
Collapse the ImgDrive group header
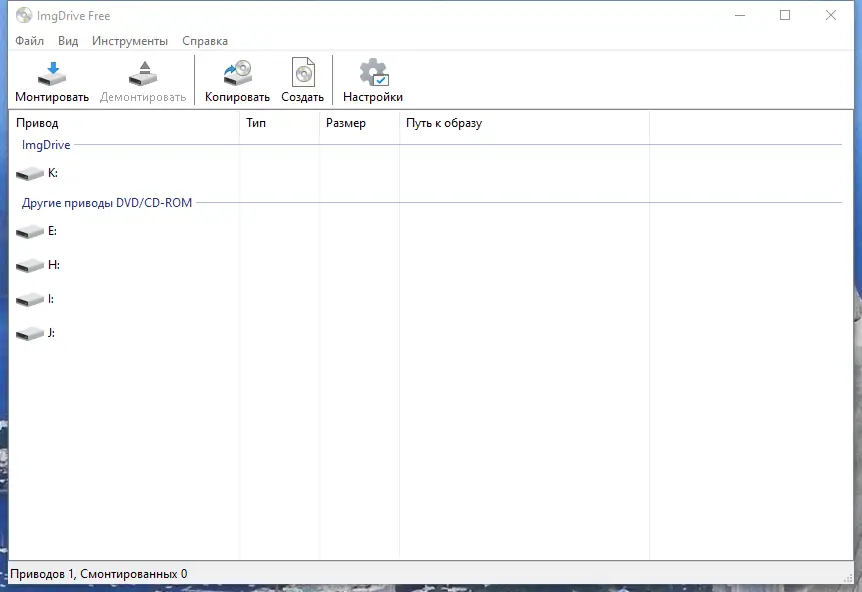(x=46, y=145)
